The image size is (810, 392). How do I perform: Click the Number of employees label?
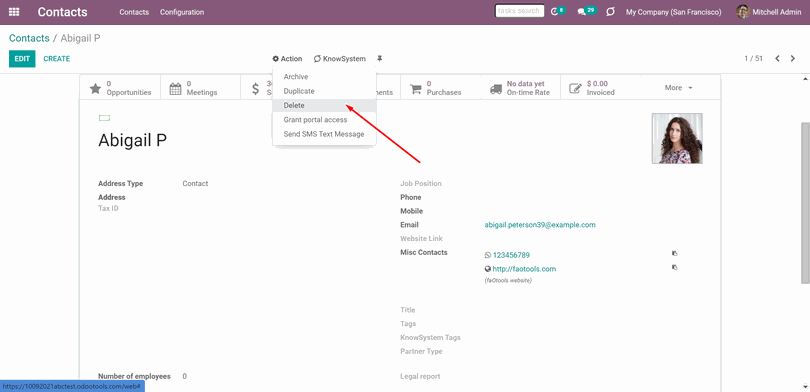pos(134,377)
